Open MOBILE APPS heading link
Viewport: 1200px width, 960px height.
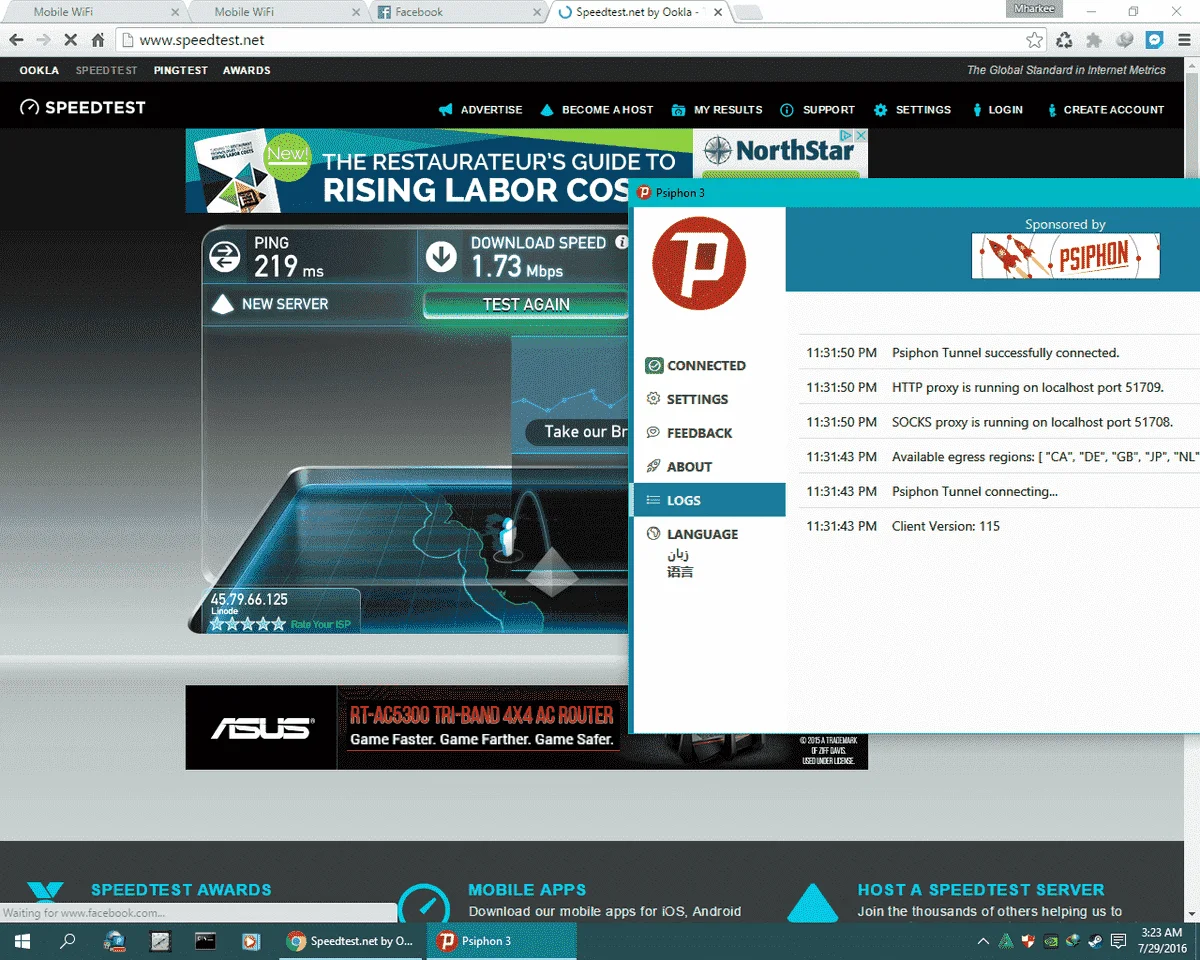[x=527, y=889]
